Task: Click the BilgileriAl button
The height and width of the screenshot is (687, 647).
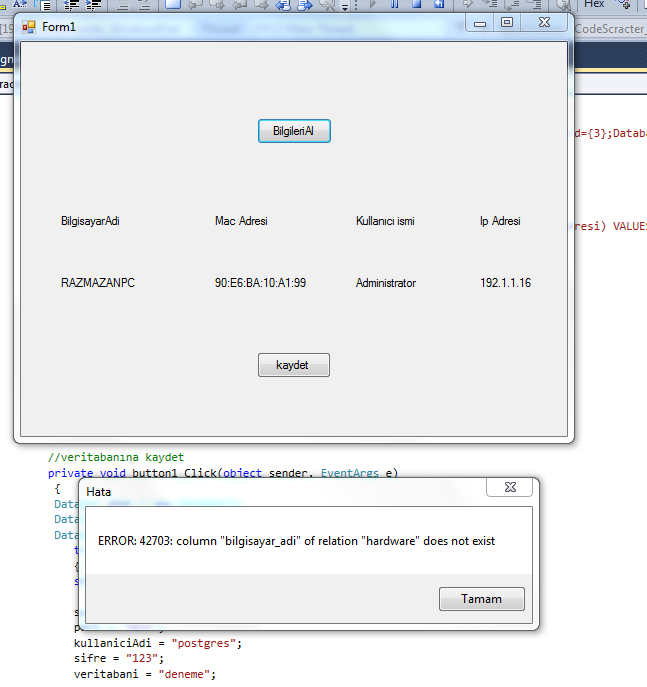Action: click(x=294, y=131)
